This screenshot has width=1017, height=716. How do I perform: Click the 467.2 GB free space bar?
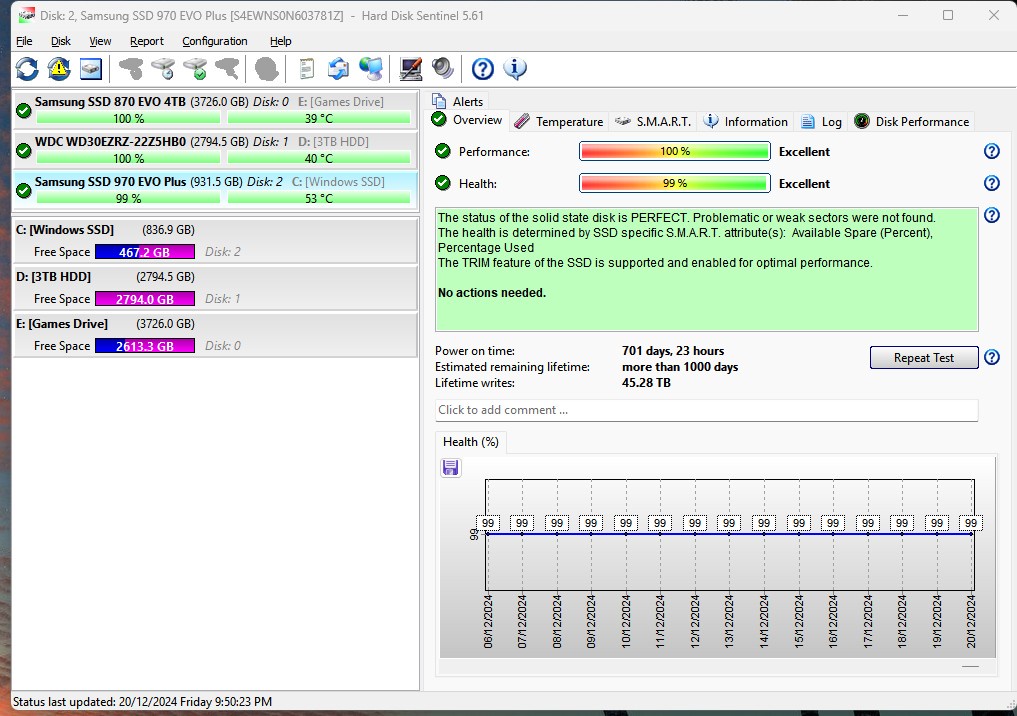click(145, 252)
